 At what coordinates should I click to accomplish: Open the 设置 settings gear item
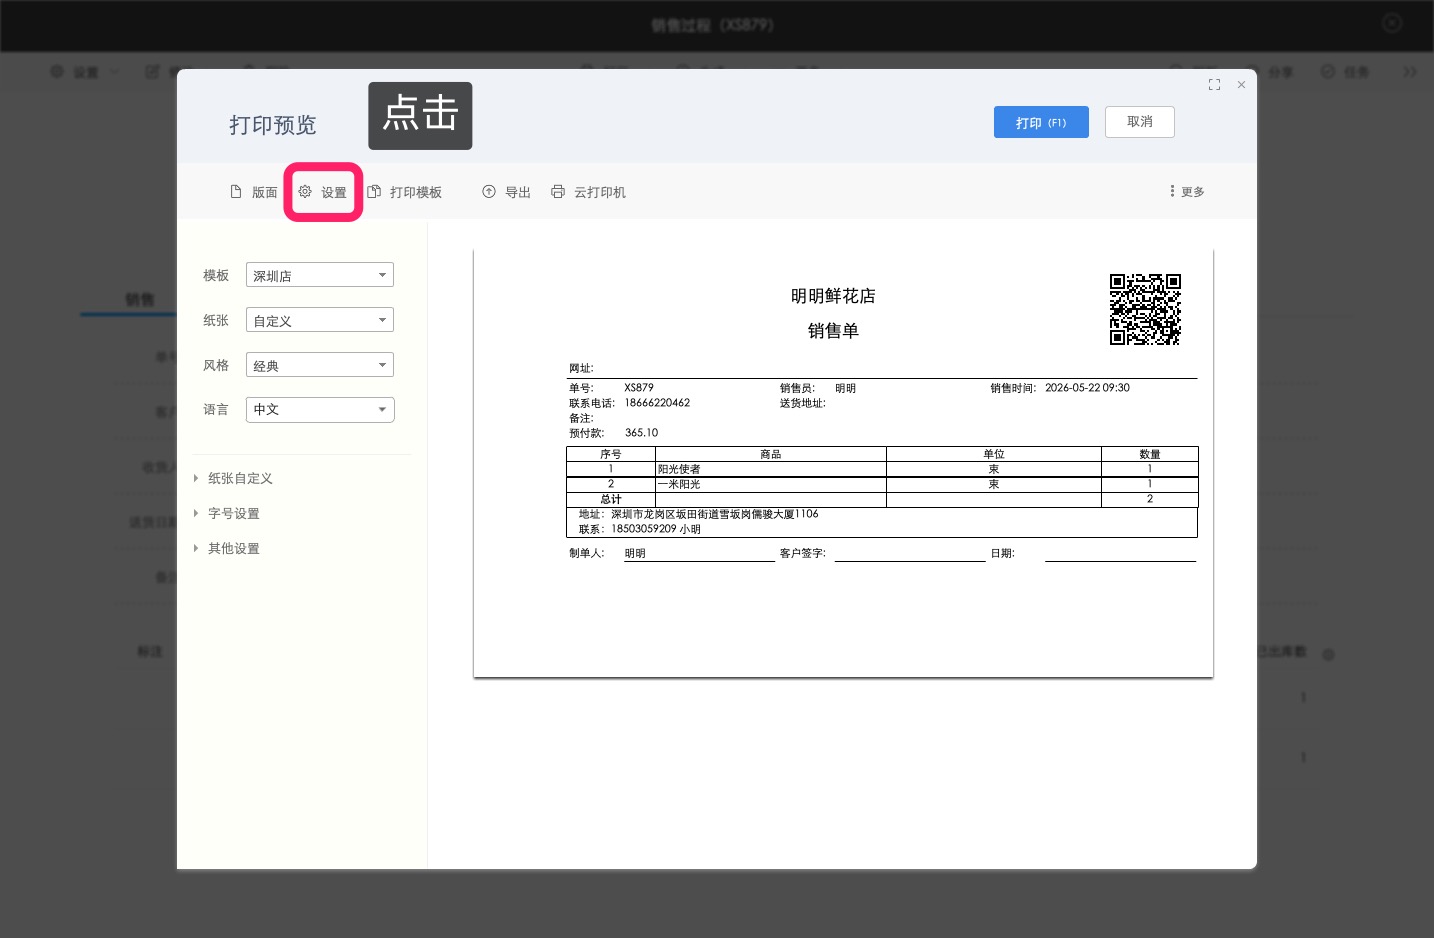323,192
